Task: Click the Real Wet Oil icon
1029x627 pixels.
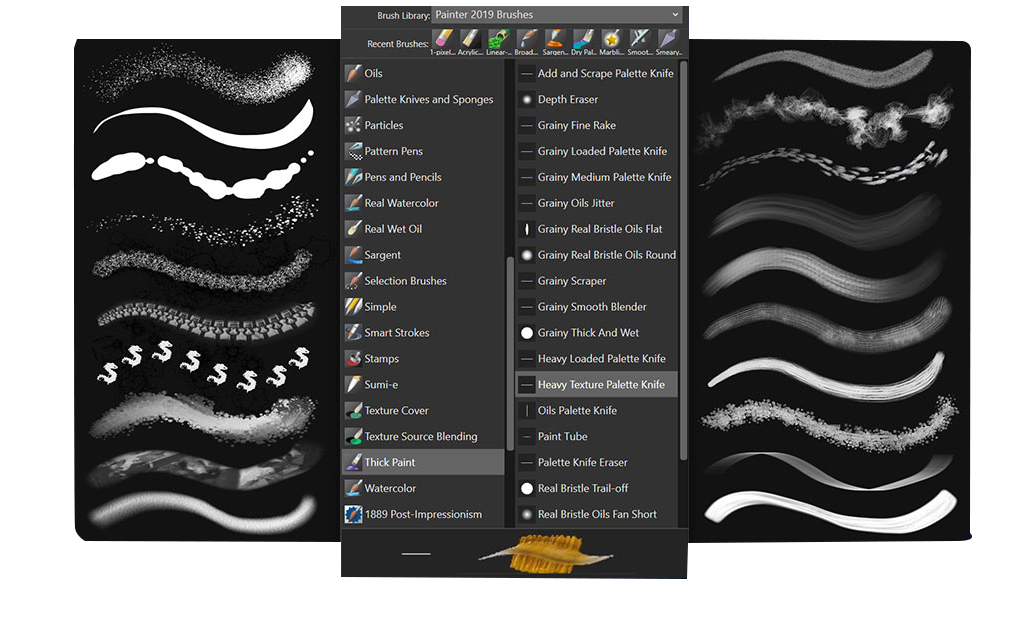Action: pos(353,228)
